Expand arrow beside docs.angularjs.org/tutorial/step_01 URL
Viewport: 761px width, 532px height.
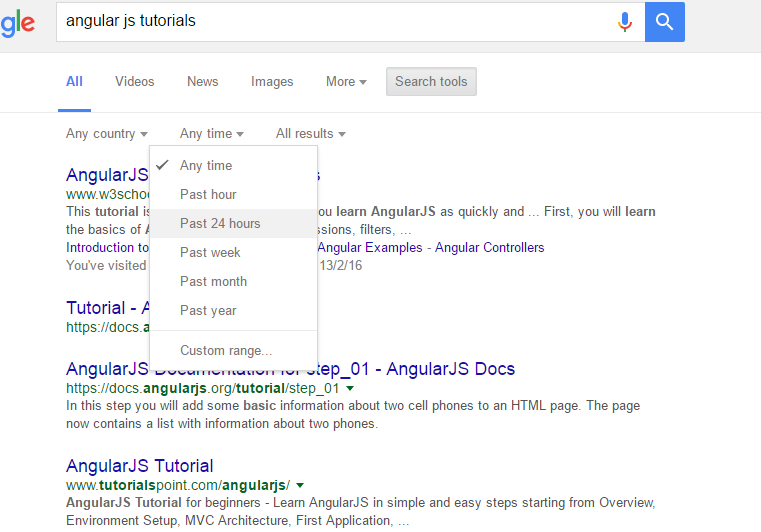[x=350, y=388]
